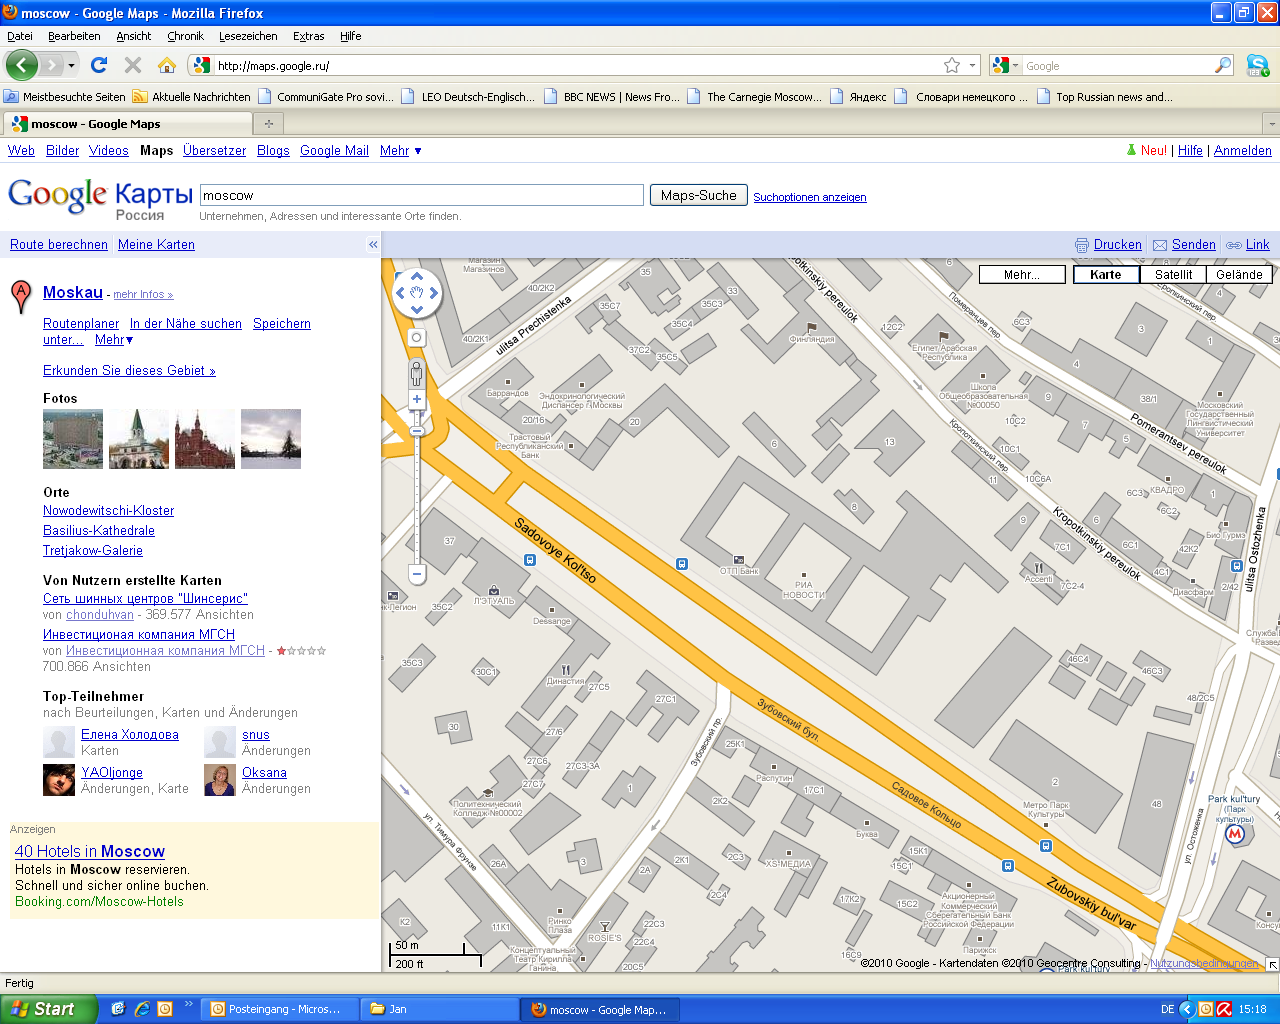
Task: Open the back/forward history dropdown arrow
Action: pyautogui.click(x=71, y=65)
